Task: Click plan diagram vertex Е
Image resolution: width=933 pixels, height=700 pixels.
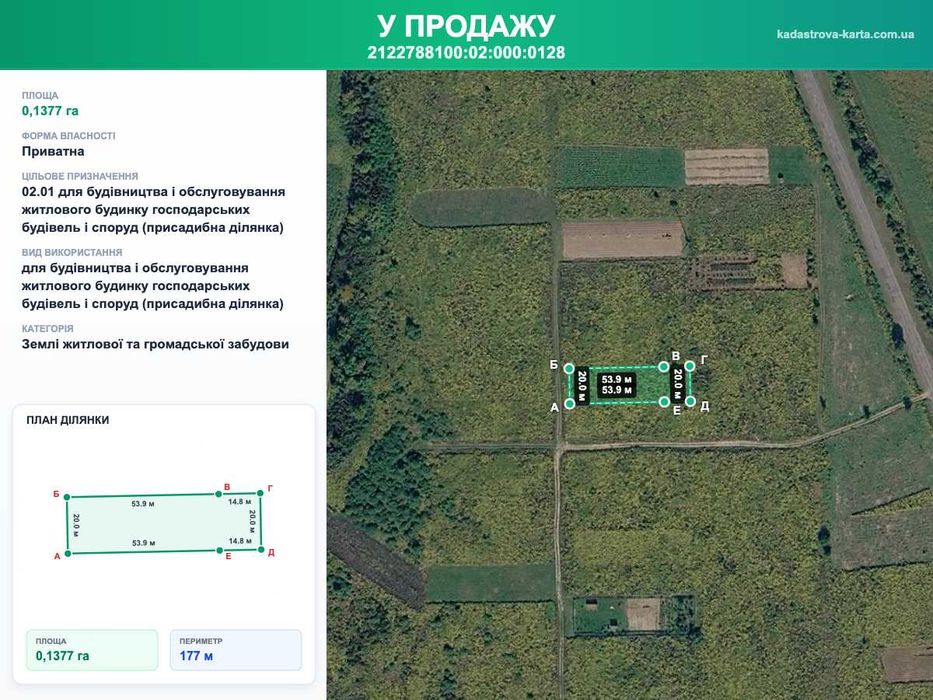Action: tap(220, 551)
